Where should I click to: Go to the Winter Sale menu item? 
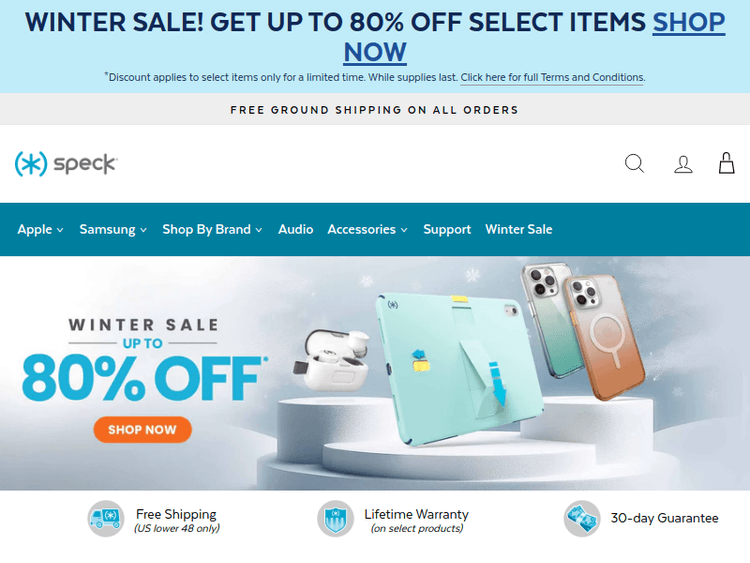(x=518, y=230)
